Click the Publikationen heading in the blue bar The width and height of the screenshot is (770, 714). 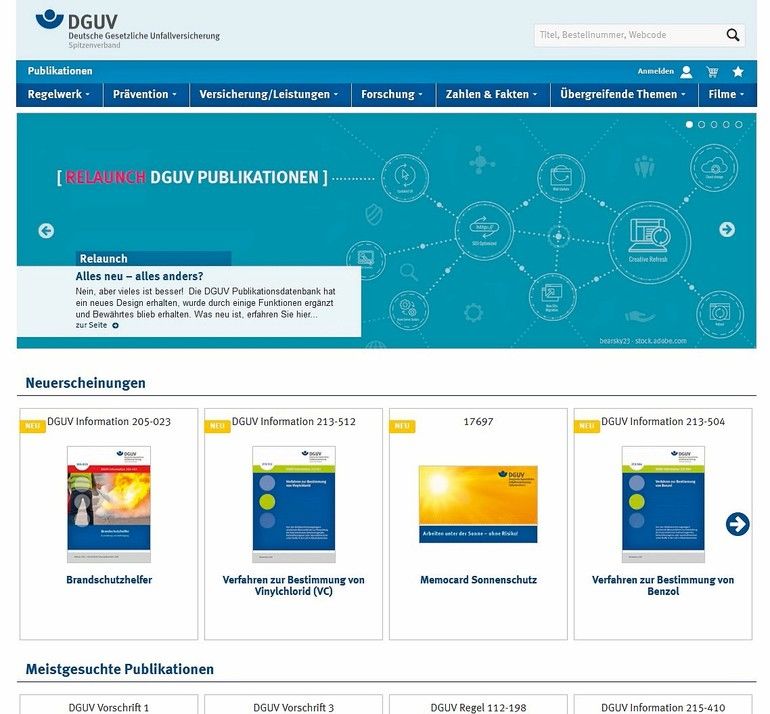pyautogui.click(x=60, y=71)
